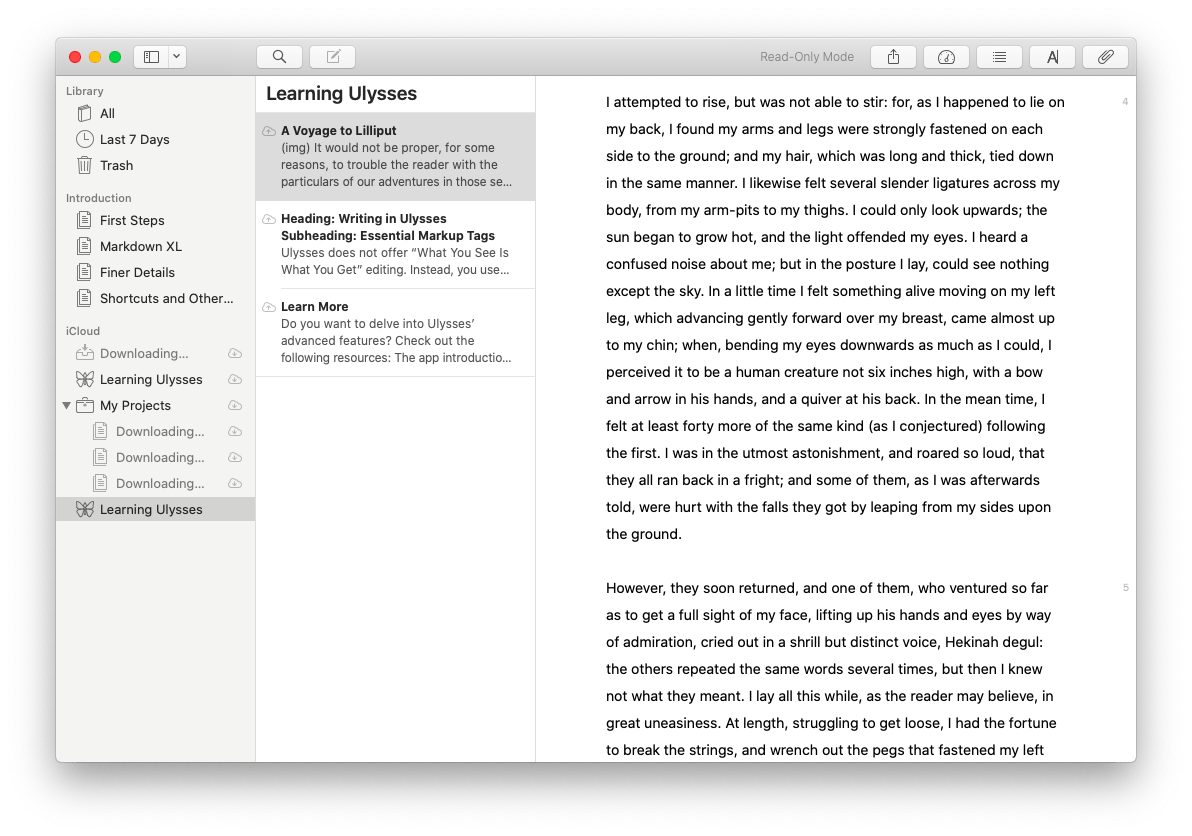Open Finer Details introduction sheet
Image resolution: width=1192 pixels, height=836 pixels.
click(155, 272)
